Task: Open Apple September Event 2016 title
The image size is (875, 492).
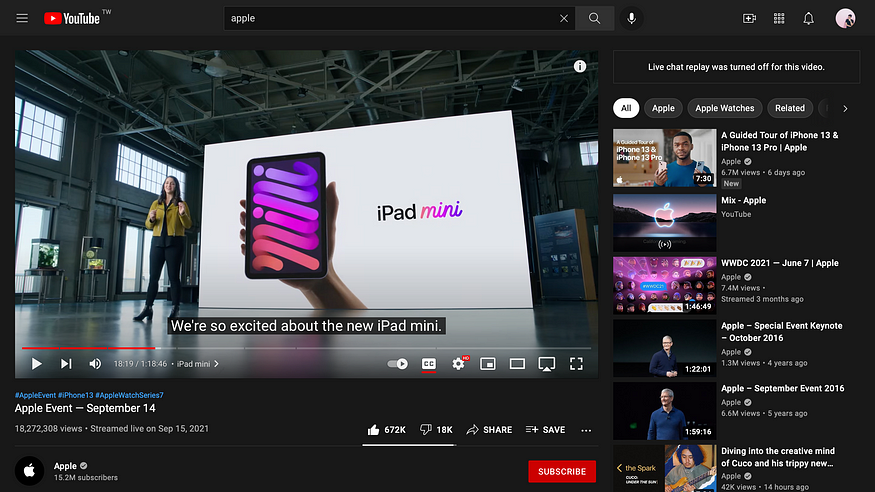Action: tap(782, 388)
